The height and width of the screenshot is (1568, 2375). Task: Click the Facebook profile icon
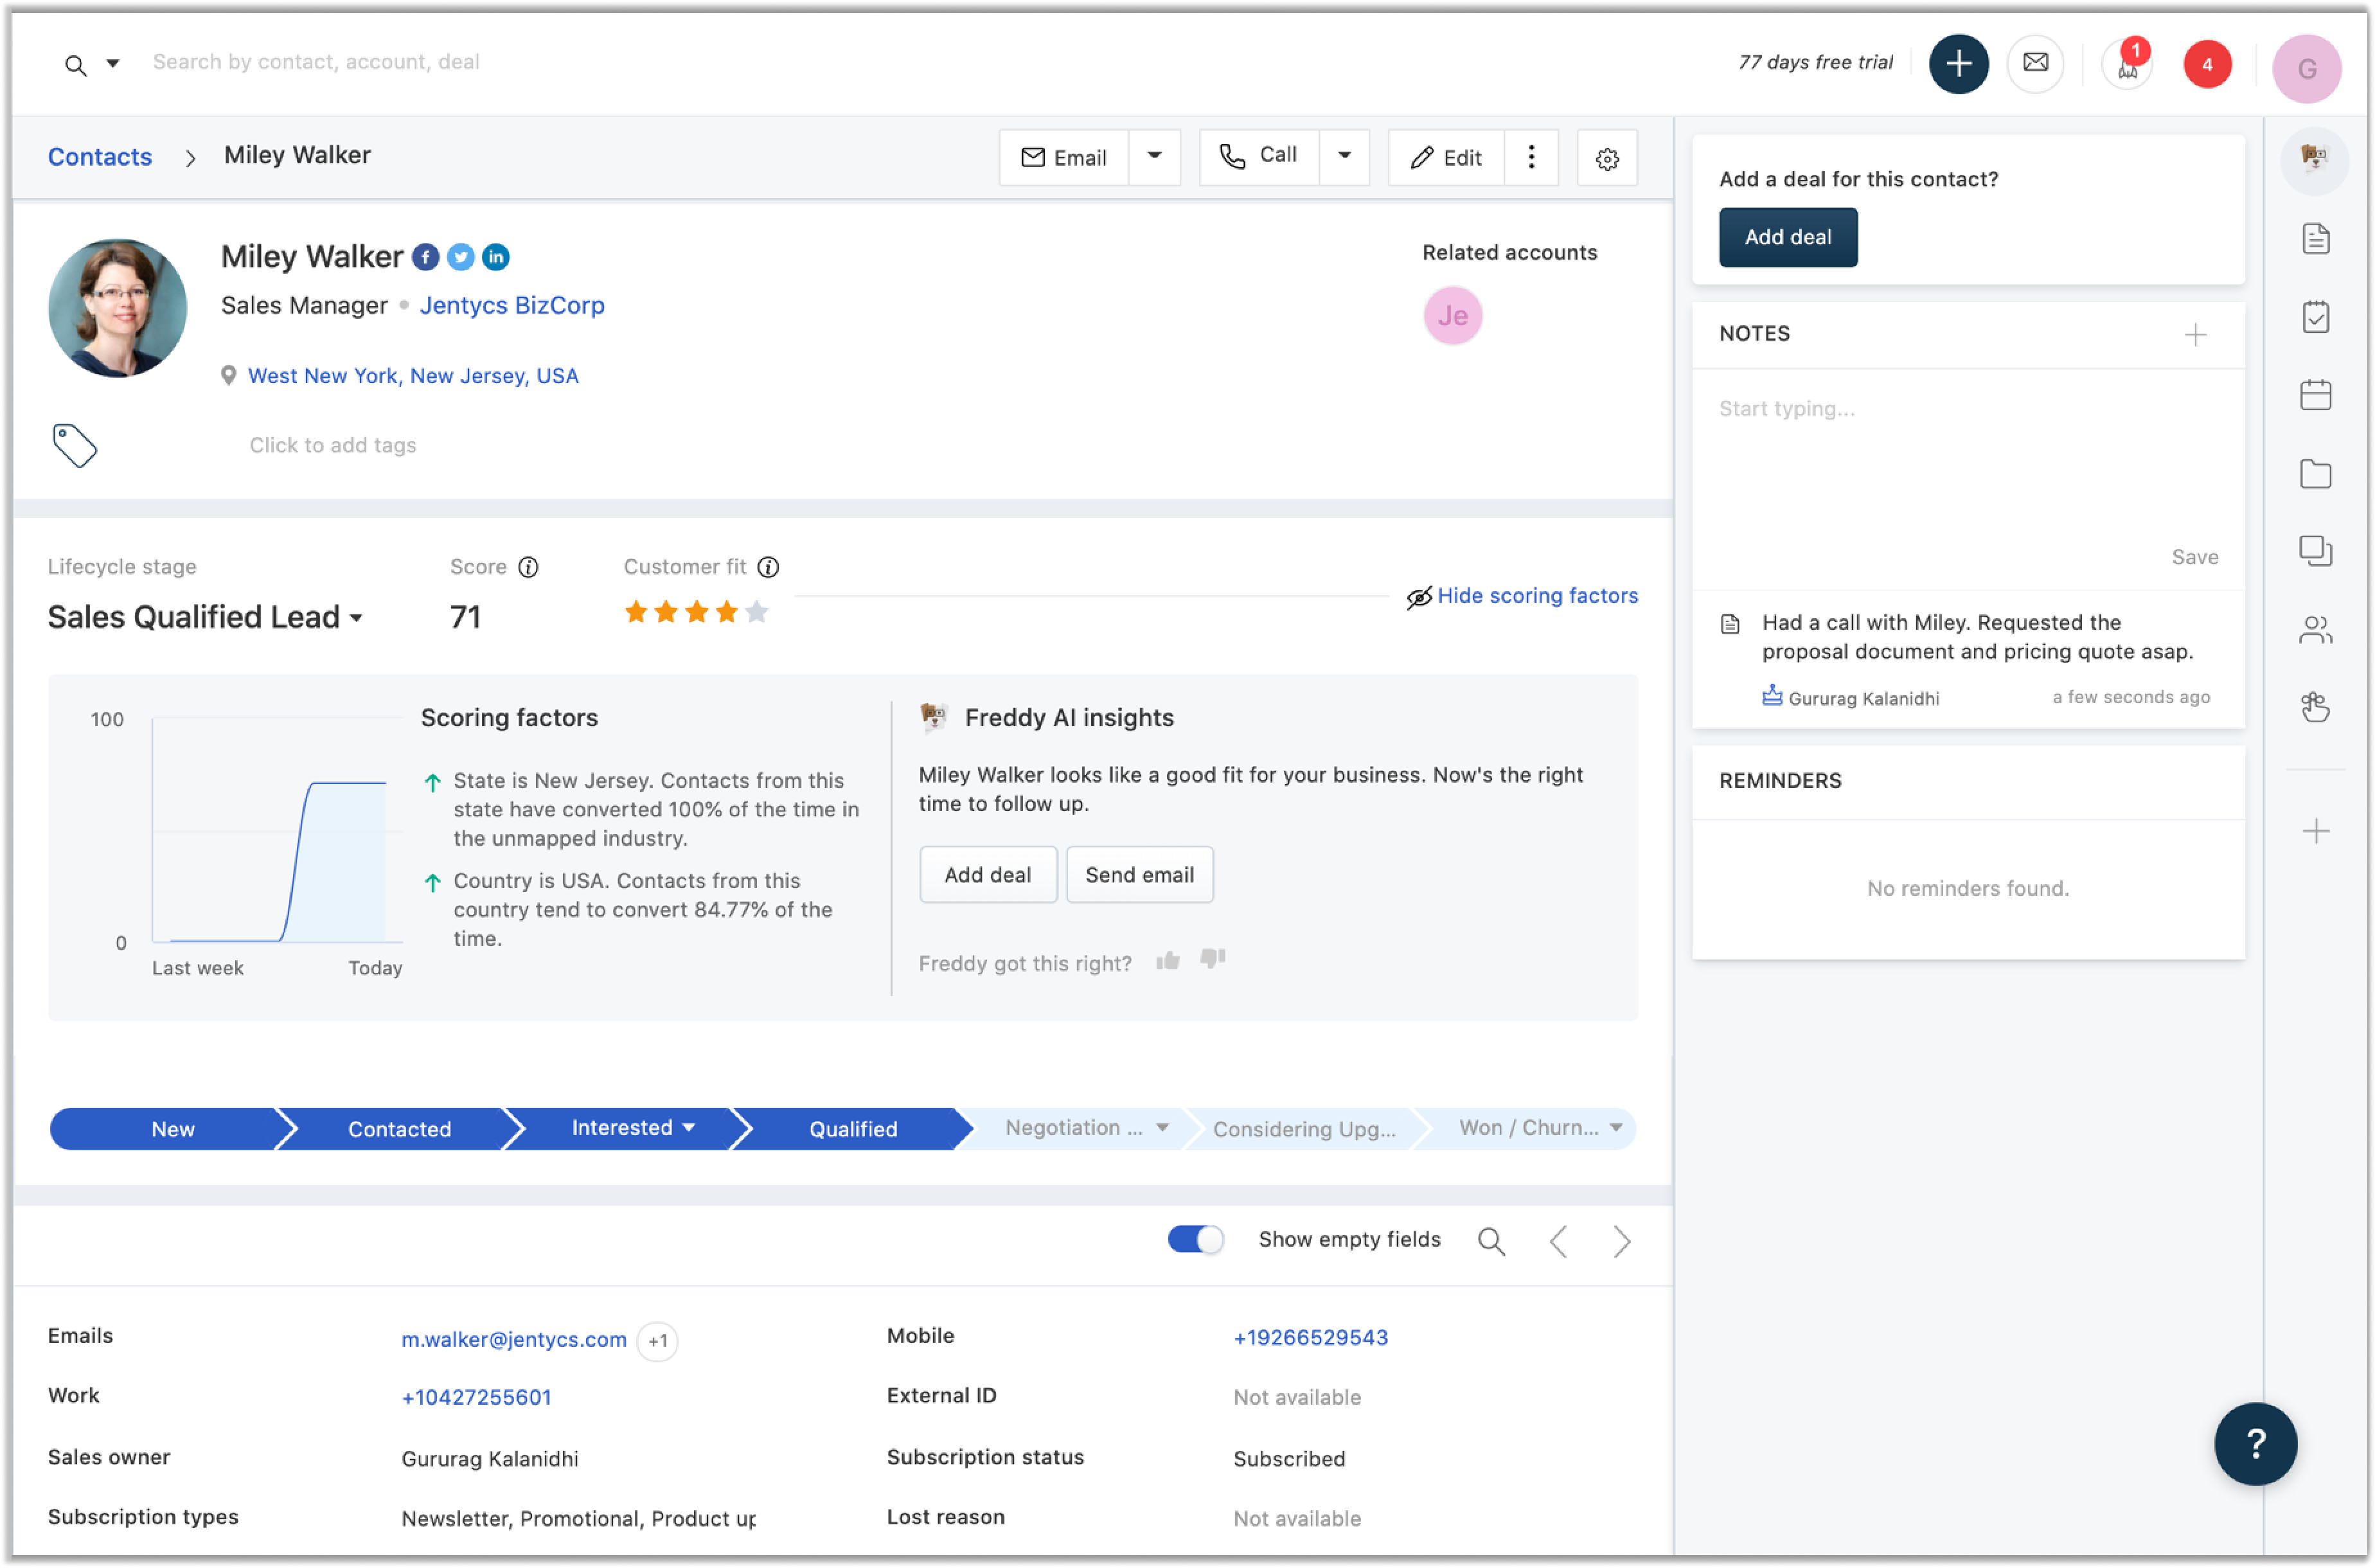pyautogui.click(x=425, y=257)
